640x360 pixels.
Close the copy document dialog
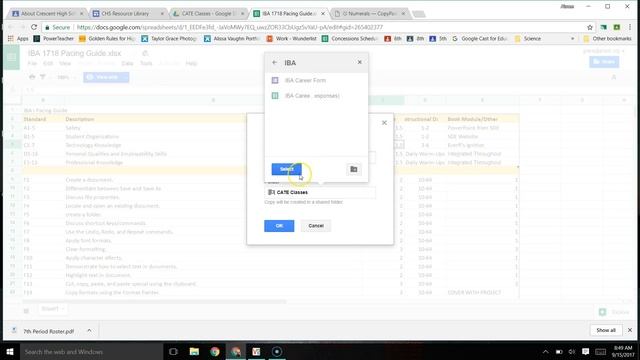coord(384,122)
